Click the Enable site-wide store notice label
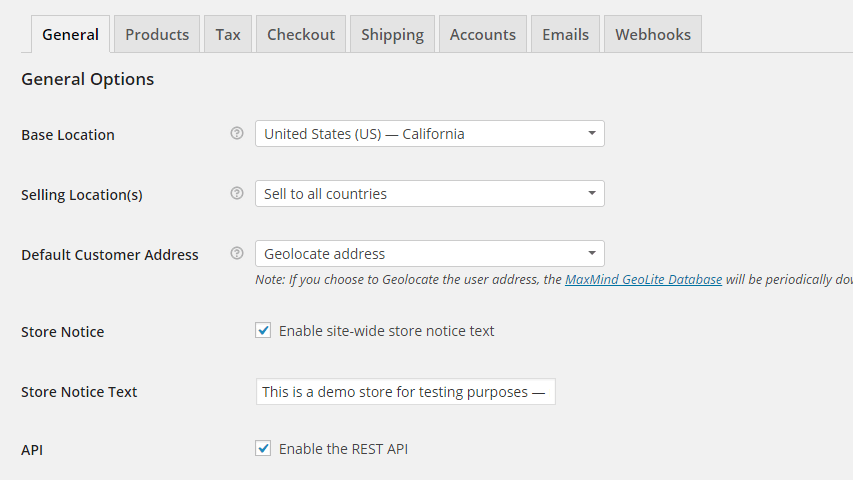This screenshot has width=853, height=480. pos(386,331)
